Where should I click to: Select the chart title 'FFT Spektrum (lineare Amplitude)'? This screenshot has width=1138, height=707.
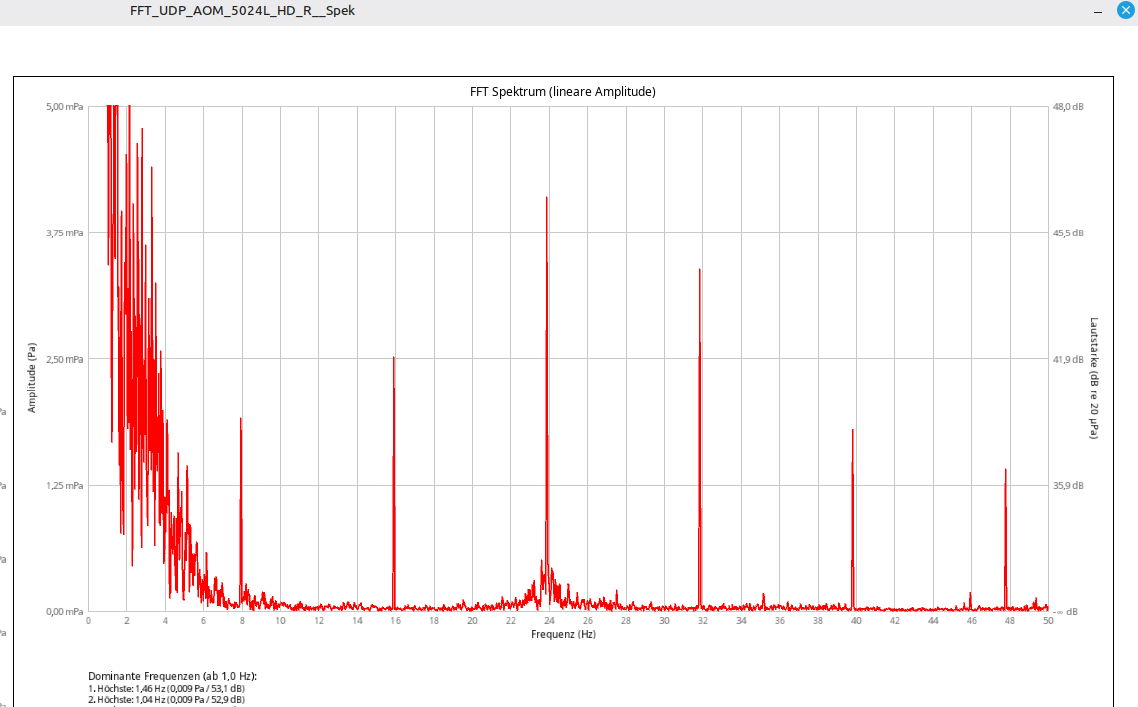pyautogui.click(x=562, y=91)
